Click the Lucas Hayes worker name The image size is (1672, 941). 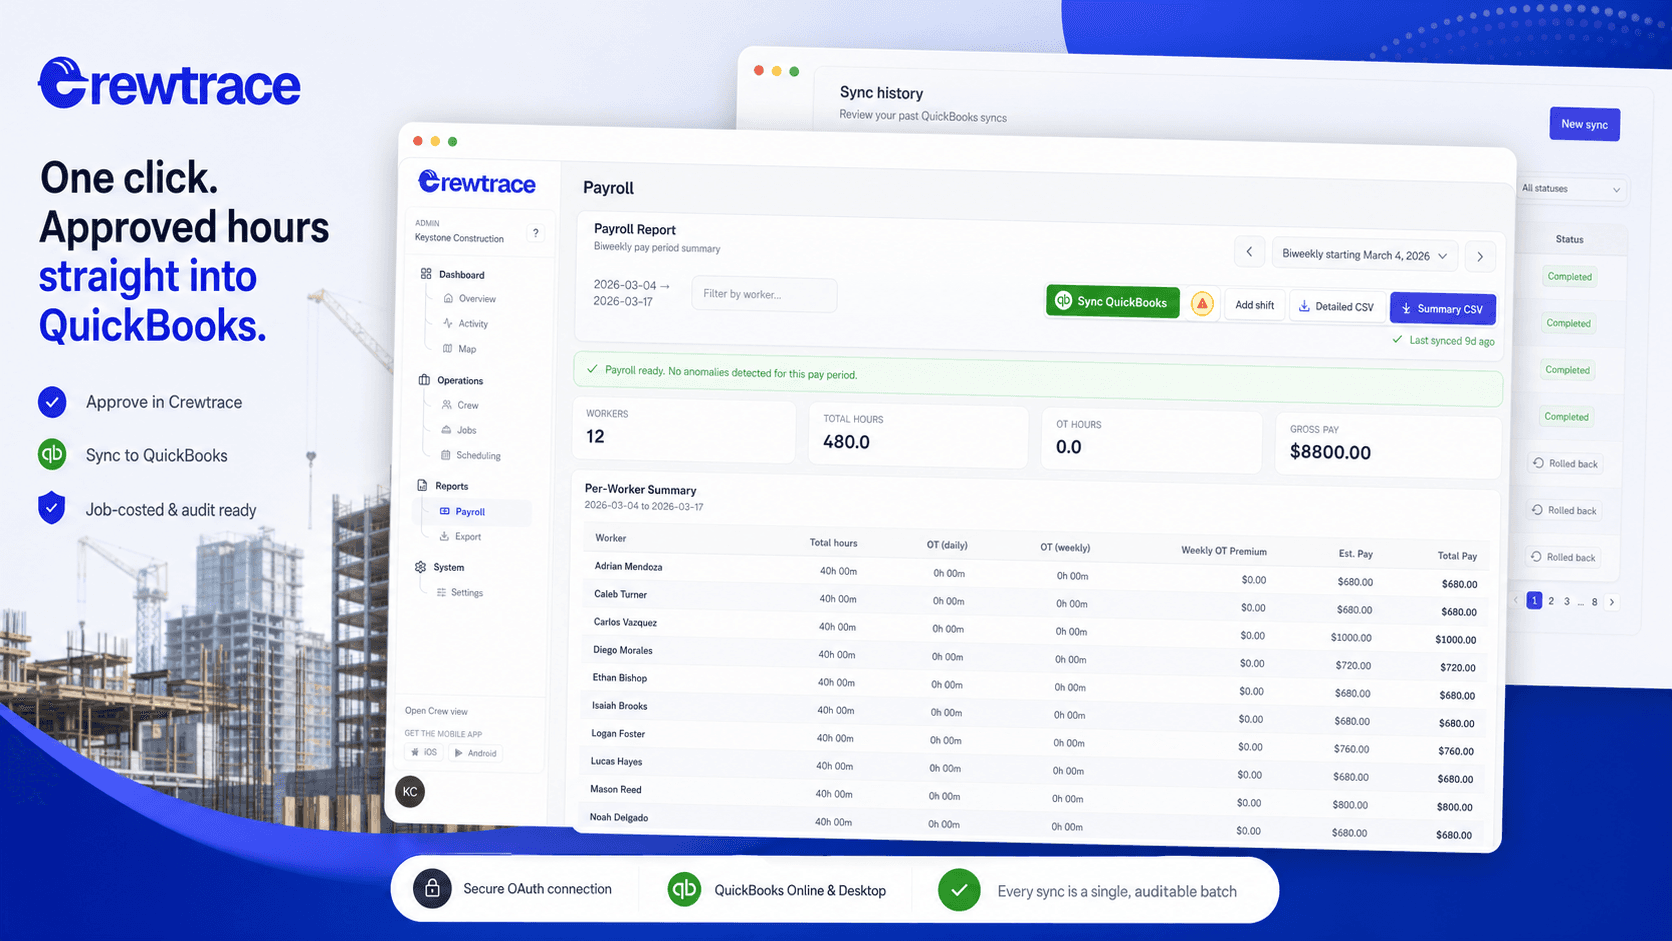coord(616,762)
